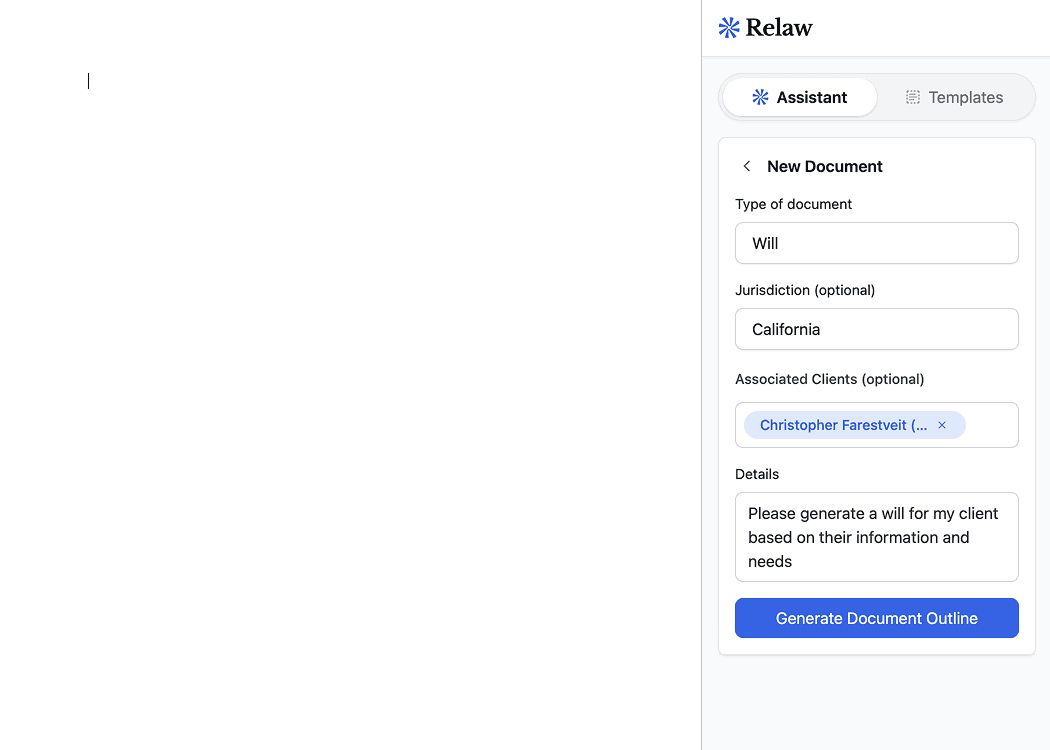The height and width of the screenshot is (750, 1050).
Task: Click the 'Type of document' label
Action: tap(793, 204)
